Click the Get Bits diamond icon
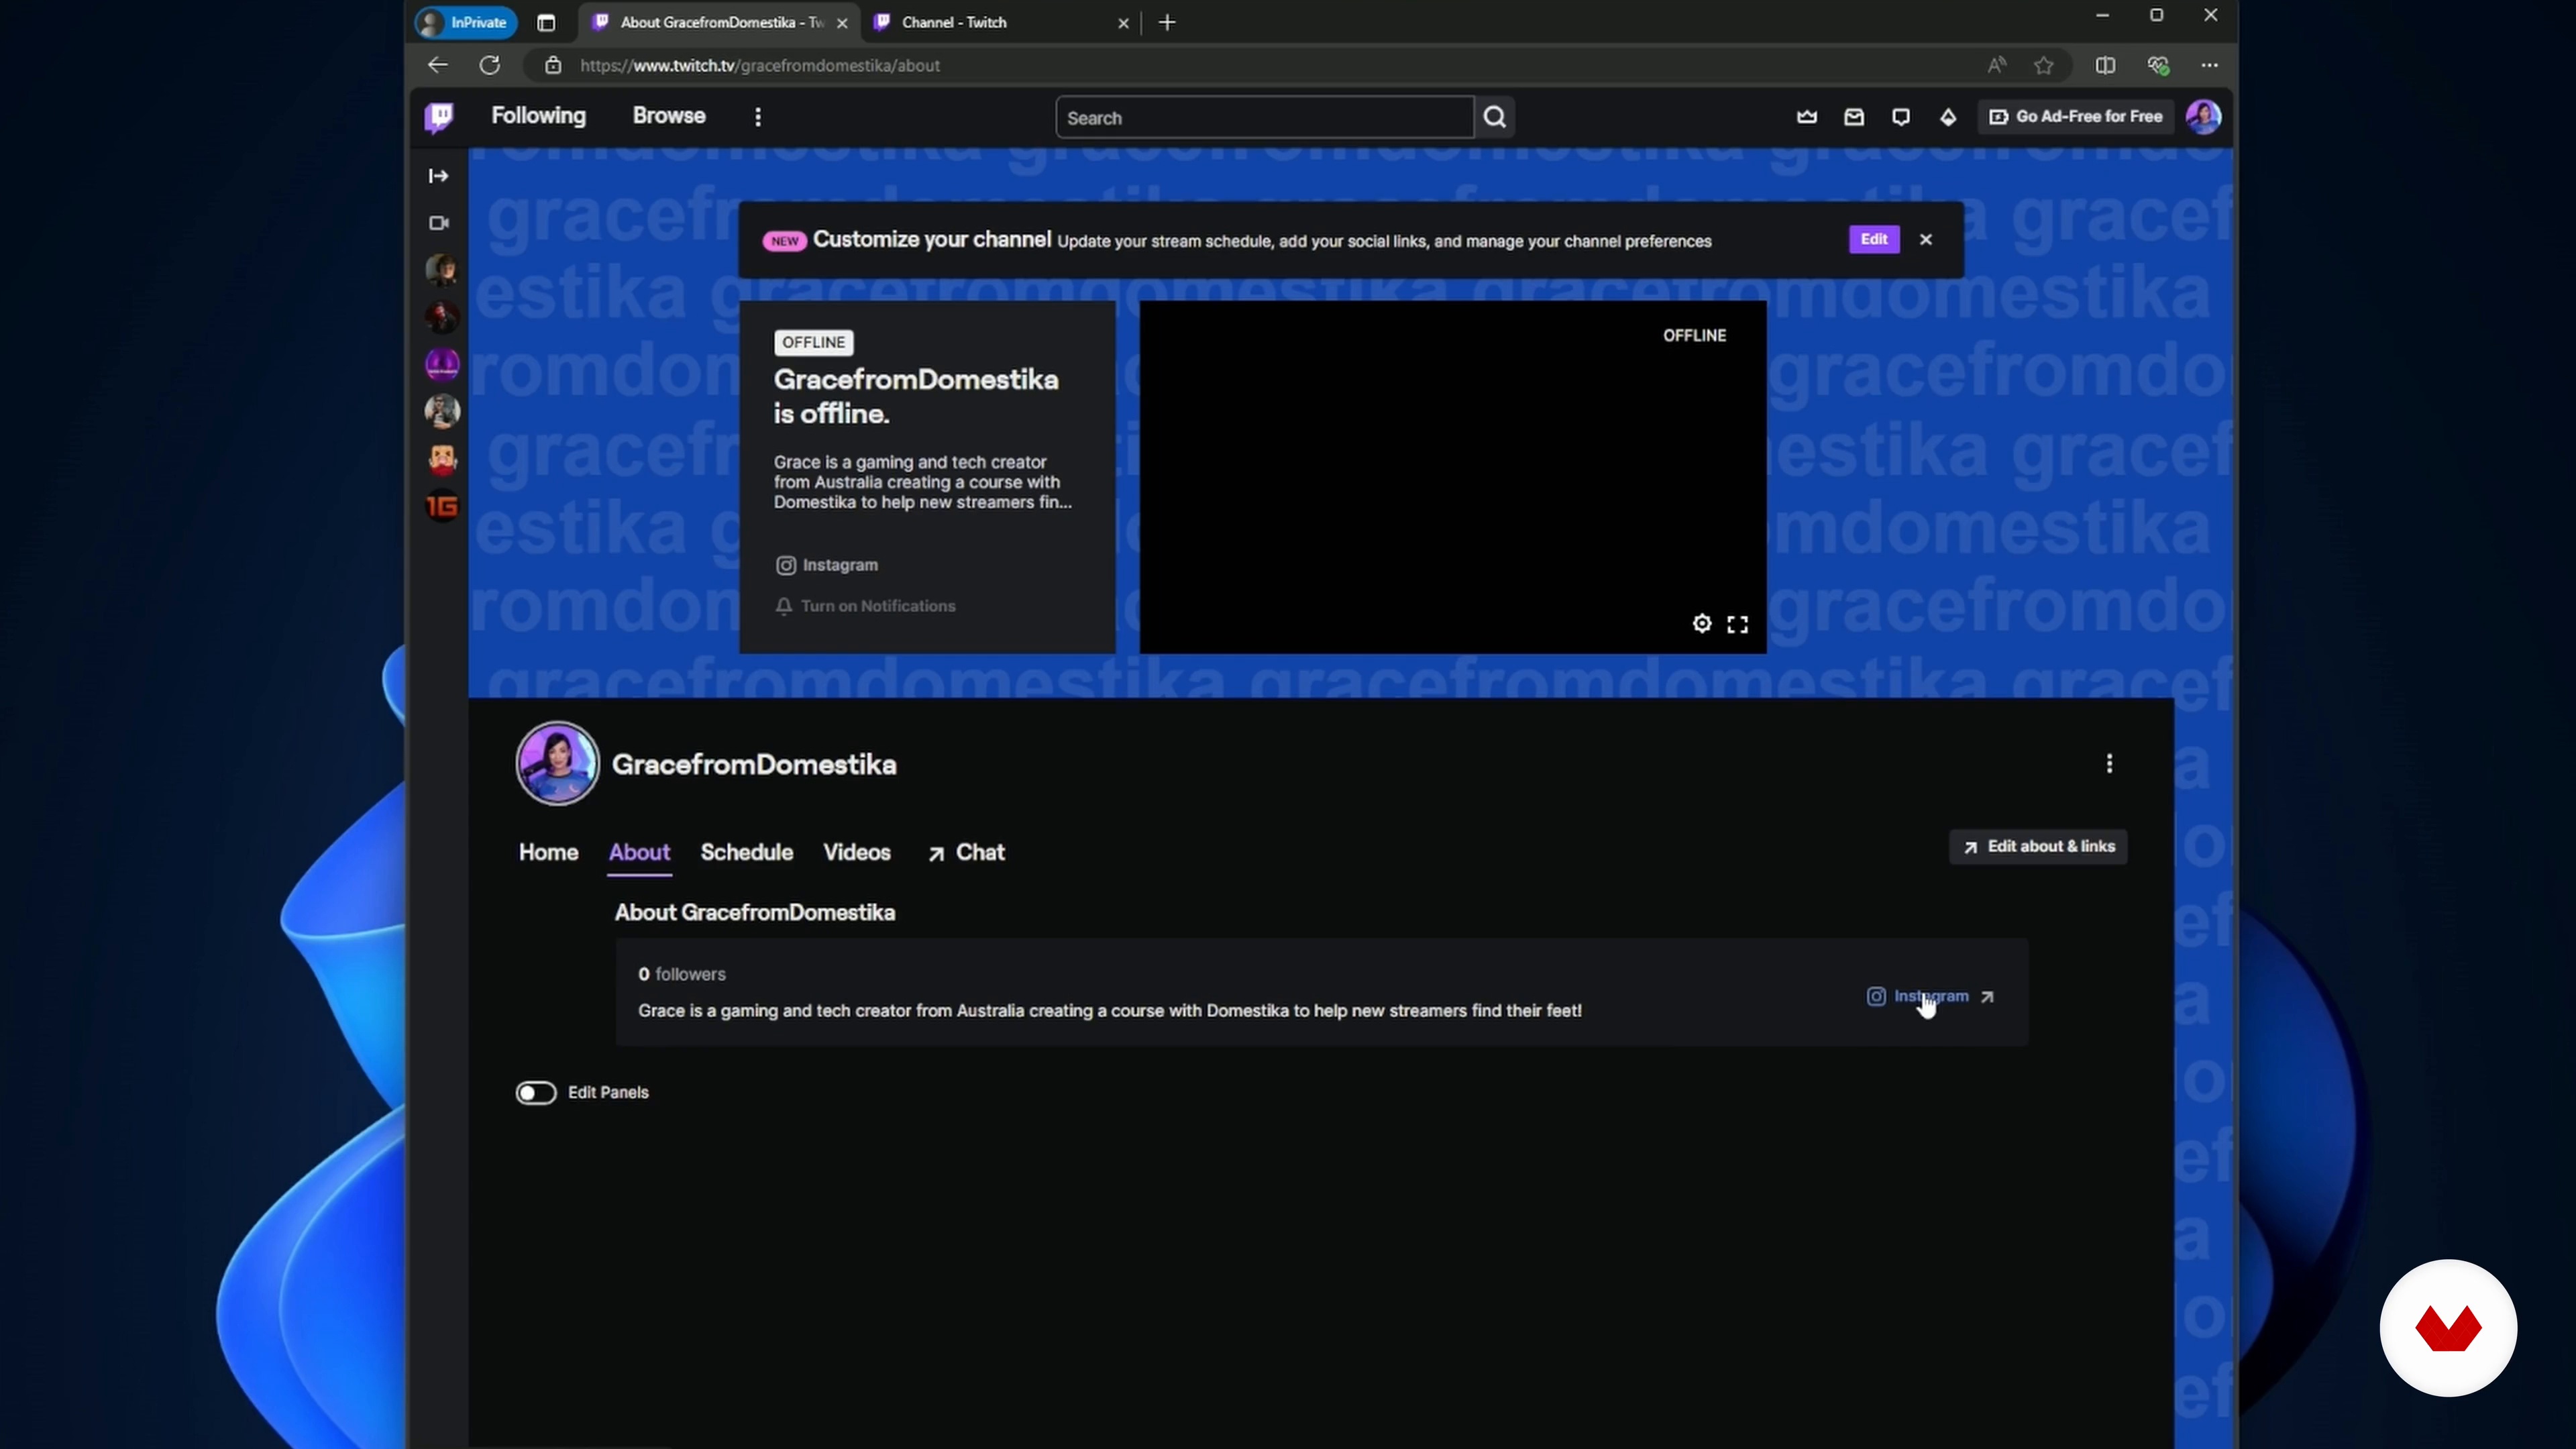This screenshot has height=1449, width=2576. point(1948,117)
